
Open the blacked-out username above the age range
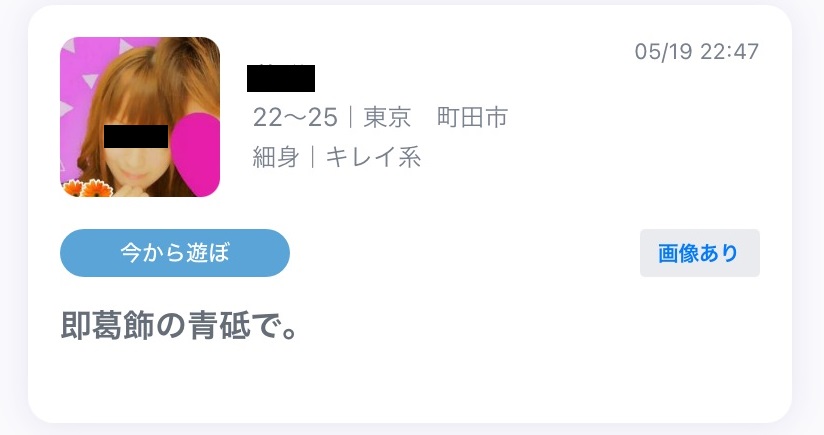point(281,78)
